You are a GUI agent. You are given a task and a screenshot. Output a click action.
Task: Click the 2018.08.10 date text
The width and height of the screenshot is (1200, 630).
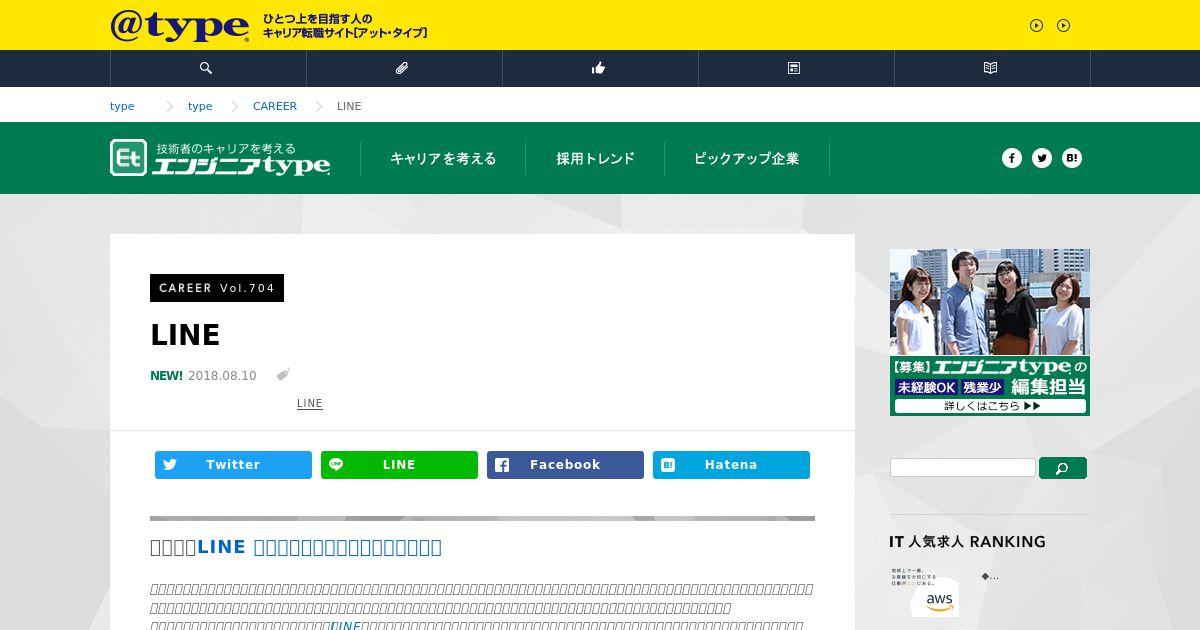[x=222, y=376]
